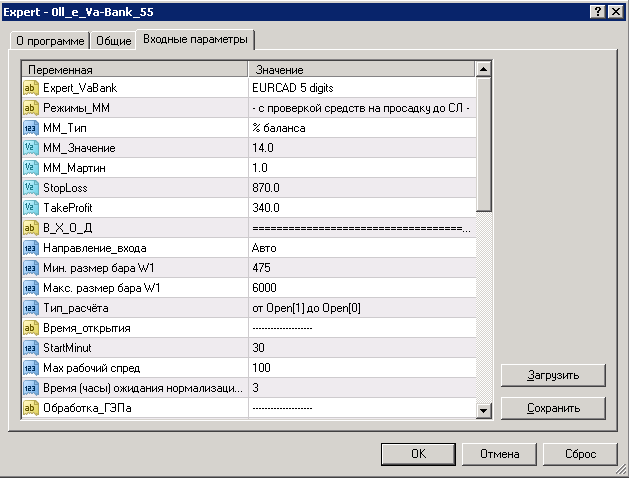The height and width of the screenshot is (478, 629).
Task: Click the integer icon beside Время (часы) ожидания
Action: click(31, 388)
